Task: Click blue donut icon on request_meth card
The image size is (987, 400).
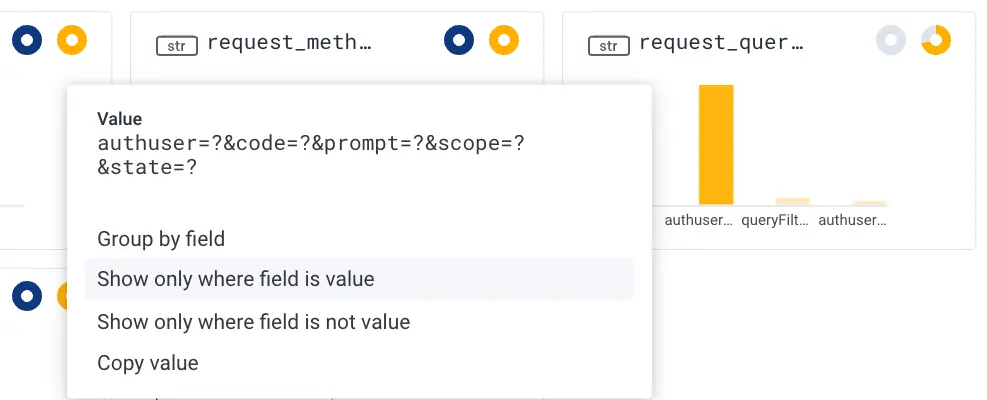Action: (x=459, y=41)
